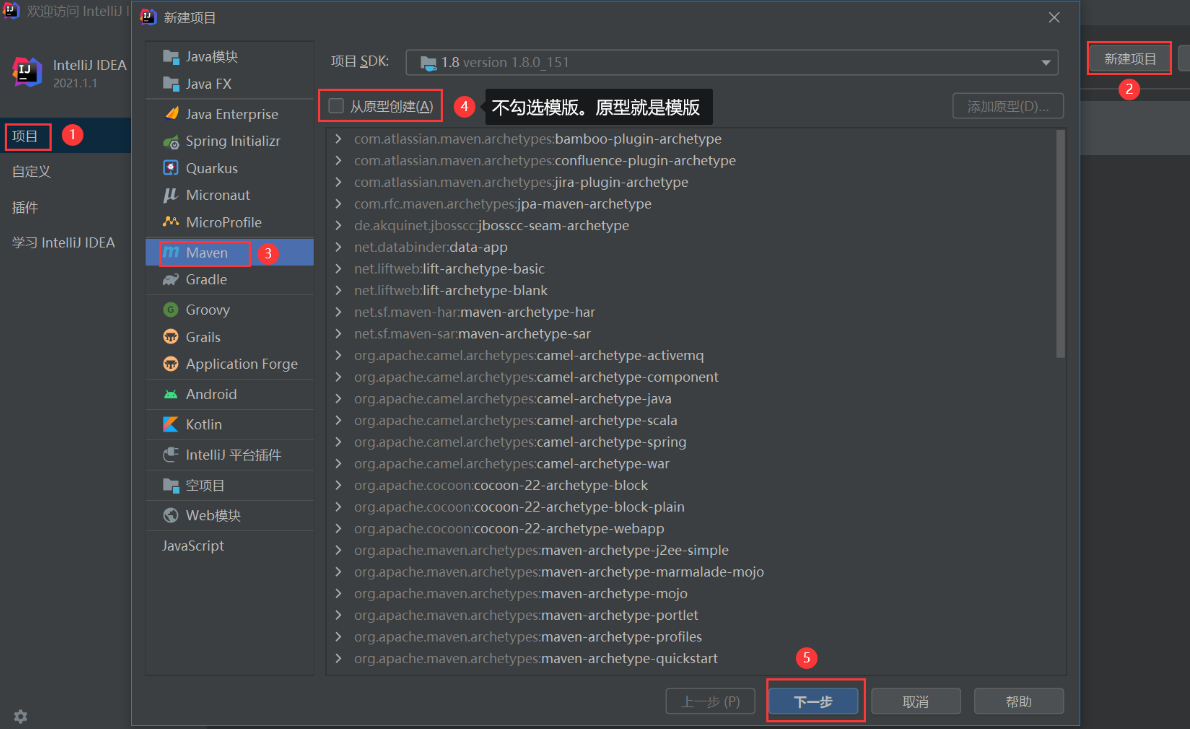Click the IntelliJ IDEA logo in welcome window

(x=27, y=71)
